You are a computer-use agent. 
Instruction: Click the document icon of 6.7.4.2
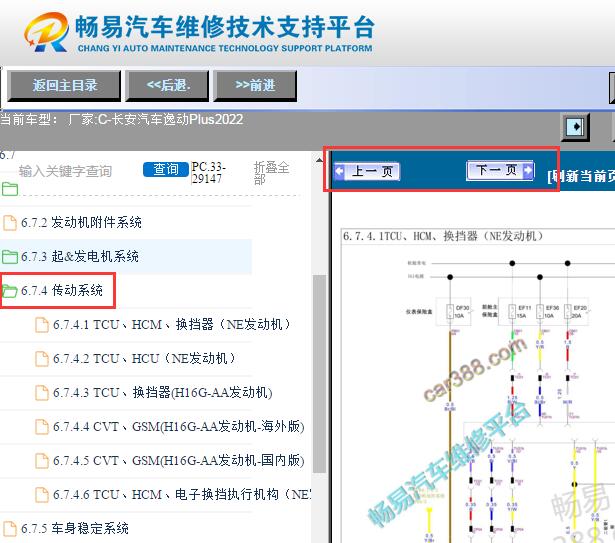pyautogui.click(x=42, y=359)
